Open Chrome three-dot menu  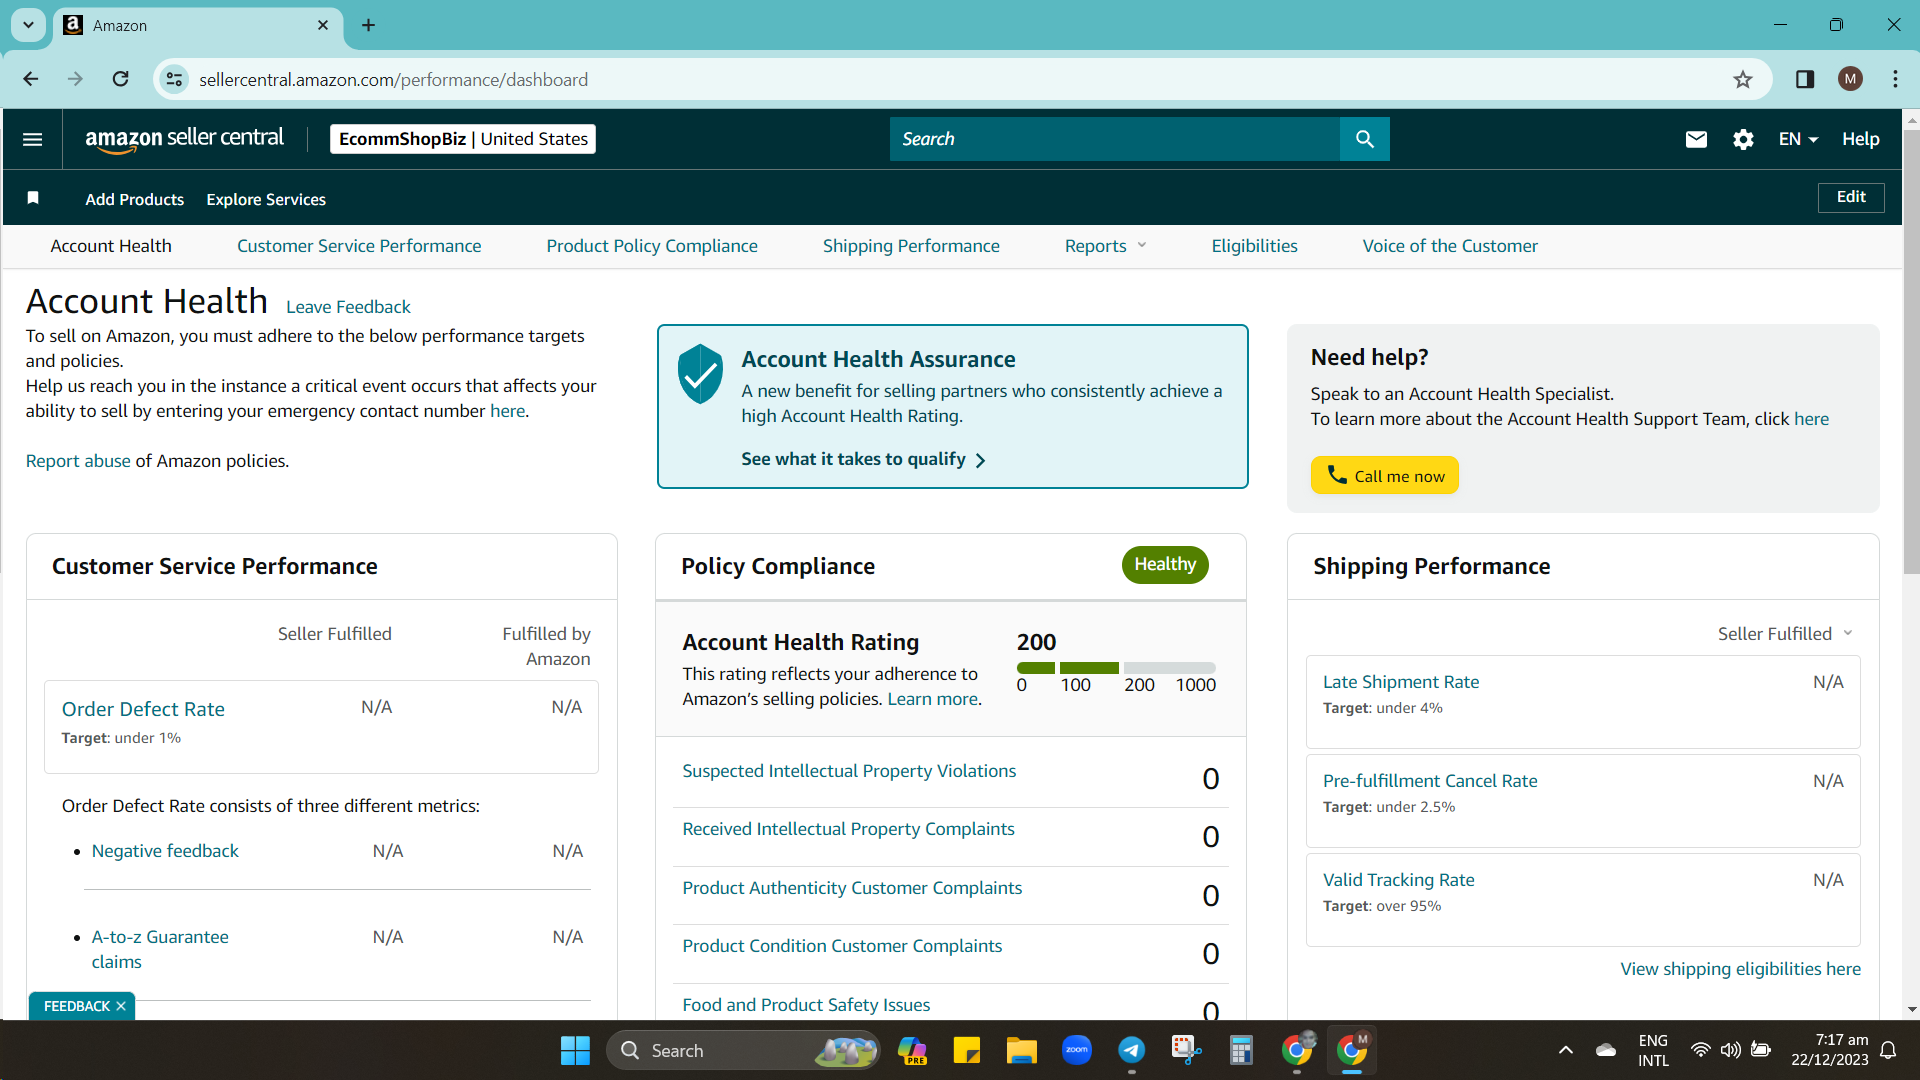tap(1895, 79)
